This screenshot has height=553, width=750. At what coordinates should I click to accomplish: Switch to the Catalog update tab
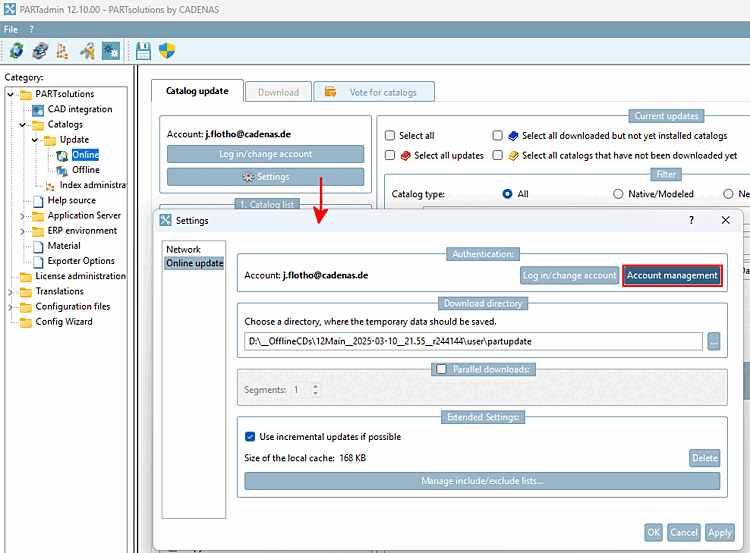point(197,91)
